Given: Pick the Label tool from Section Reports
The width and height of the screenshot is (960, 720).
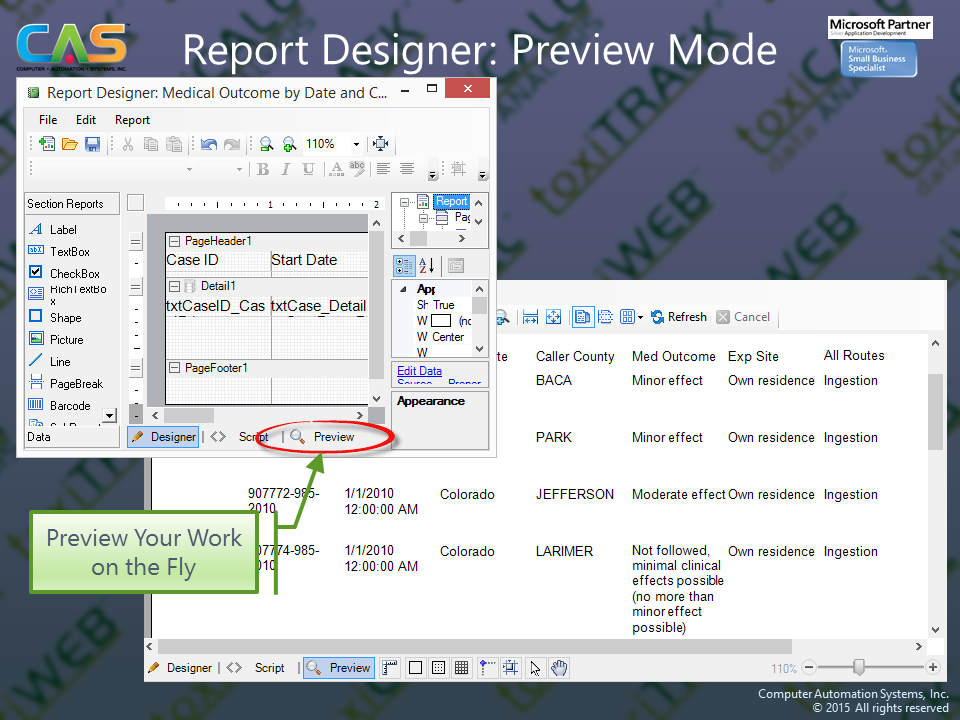Looking at the screenshot, I should pos(63,230).
